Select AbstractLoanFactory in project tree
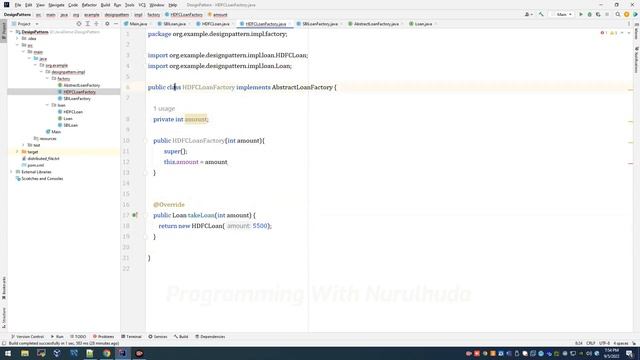The image size is (640, 360). click(82, 85)
